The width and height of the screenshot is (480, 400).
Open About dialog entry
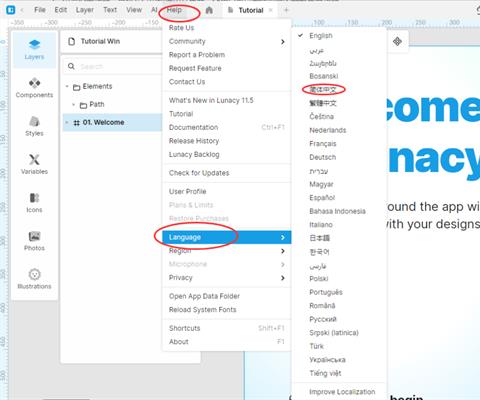pos(227,342)
